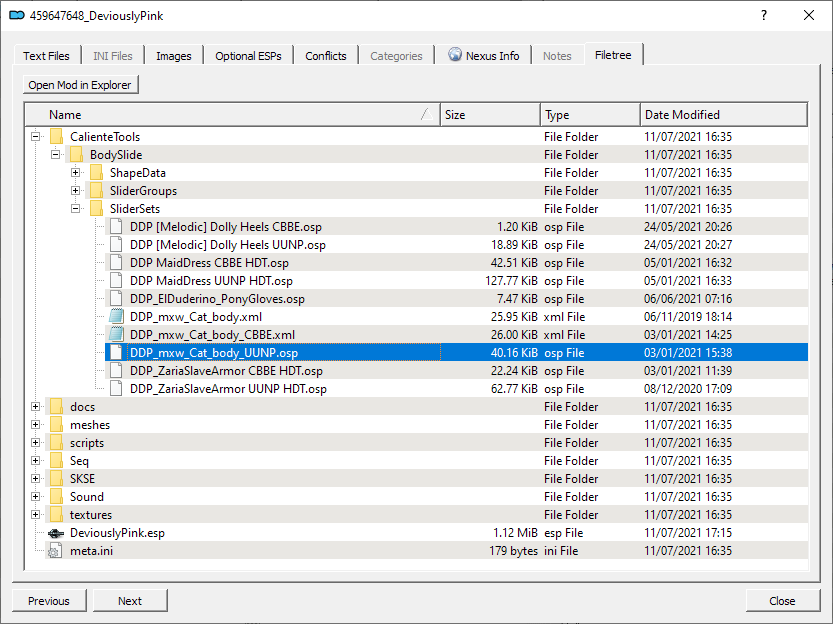The height and width of the screenshot is (624, 833).
Task: Sort by the Type column header
Action: [590, 115]
